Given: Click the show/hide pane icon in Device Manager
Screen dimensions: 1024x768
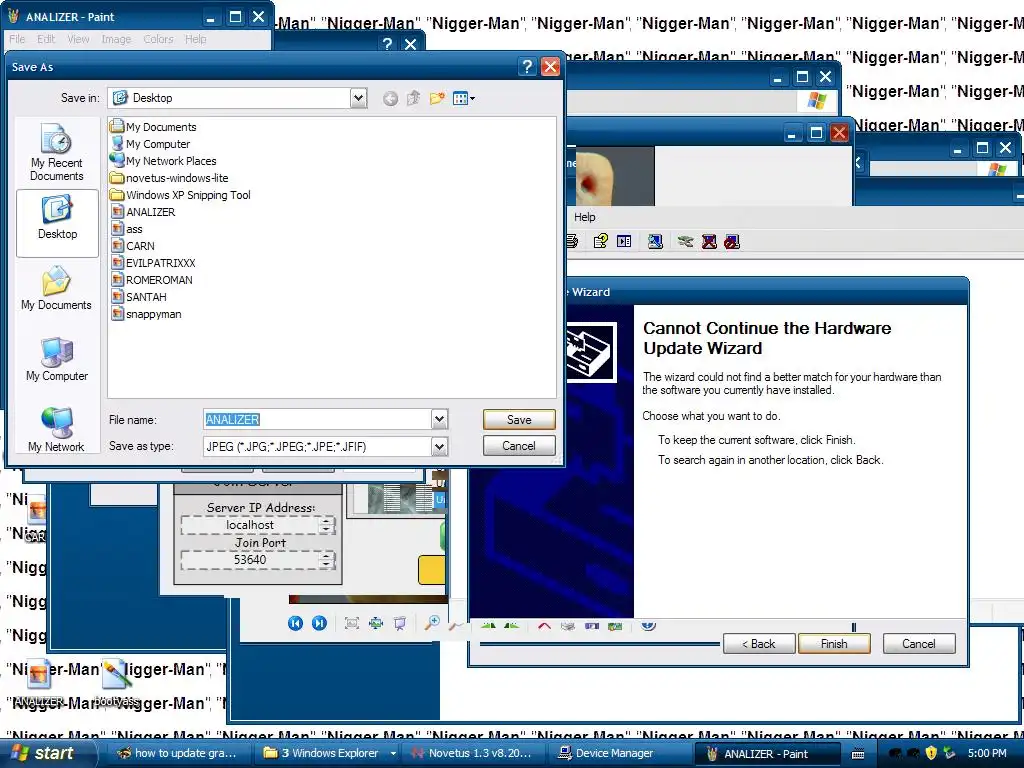Looking at the screenshot, I should point(624,242).
